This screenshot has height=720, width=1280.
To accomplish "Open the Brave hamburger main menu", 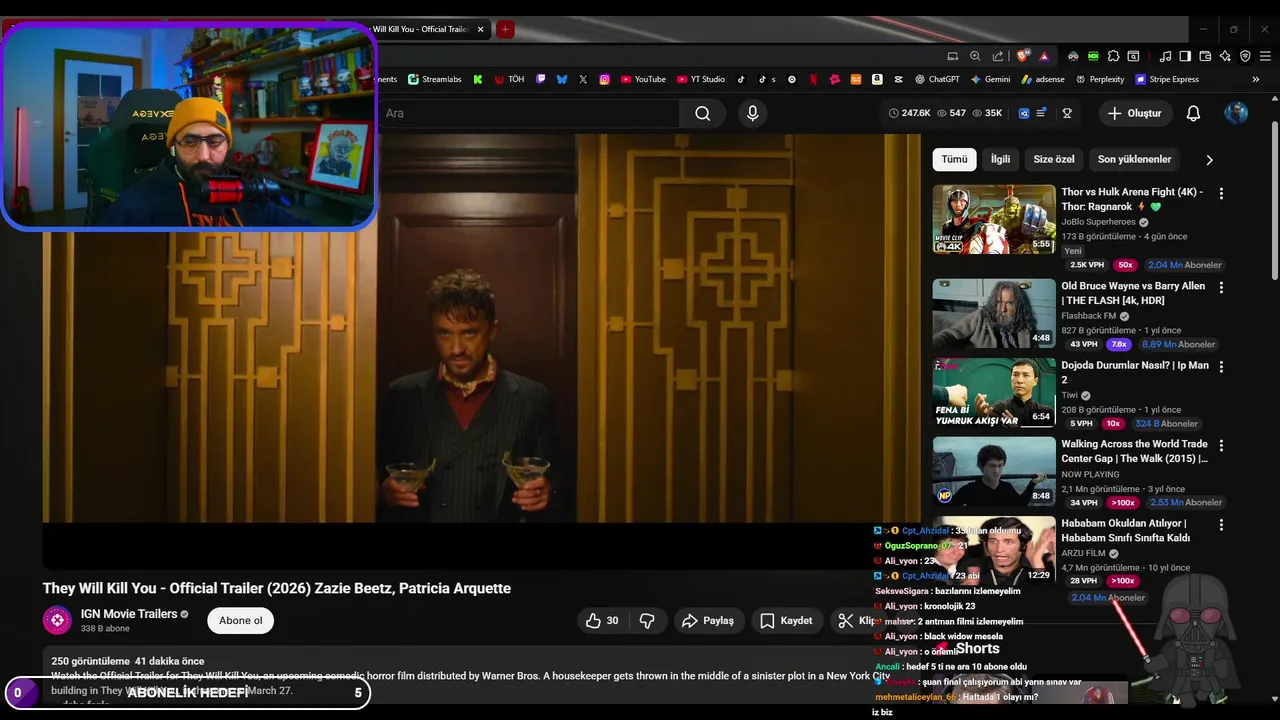I will point(1265,56).
